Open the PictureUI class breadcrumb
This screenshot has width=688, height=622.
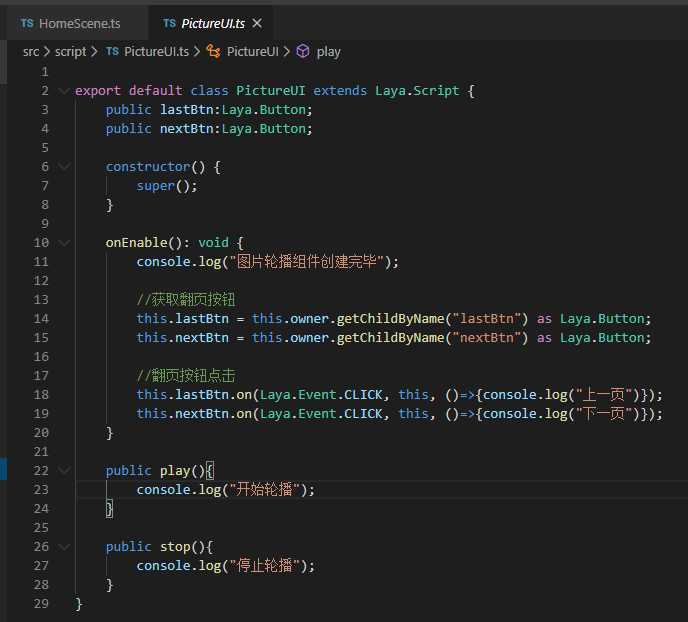click(252, 52)
